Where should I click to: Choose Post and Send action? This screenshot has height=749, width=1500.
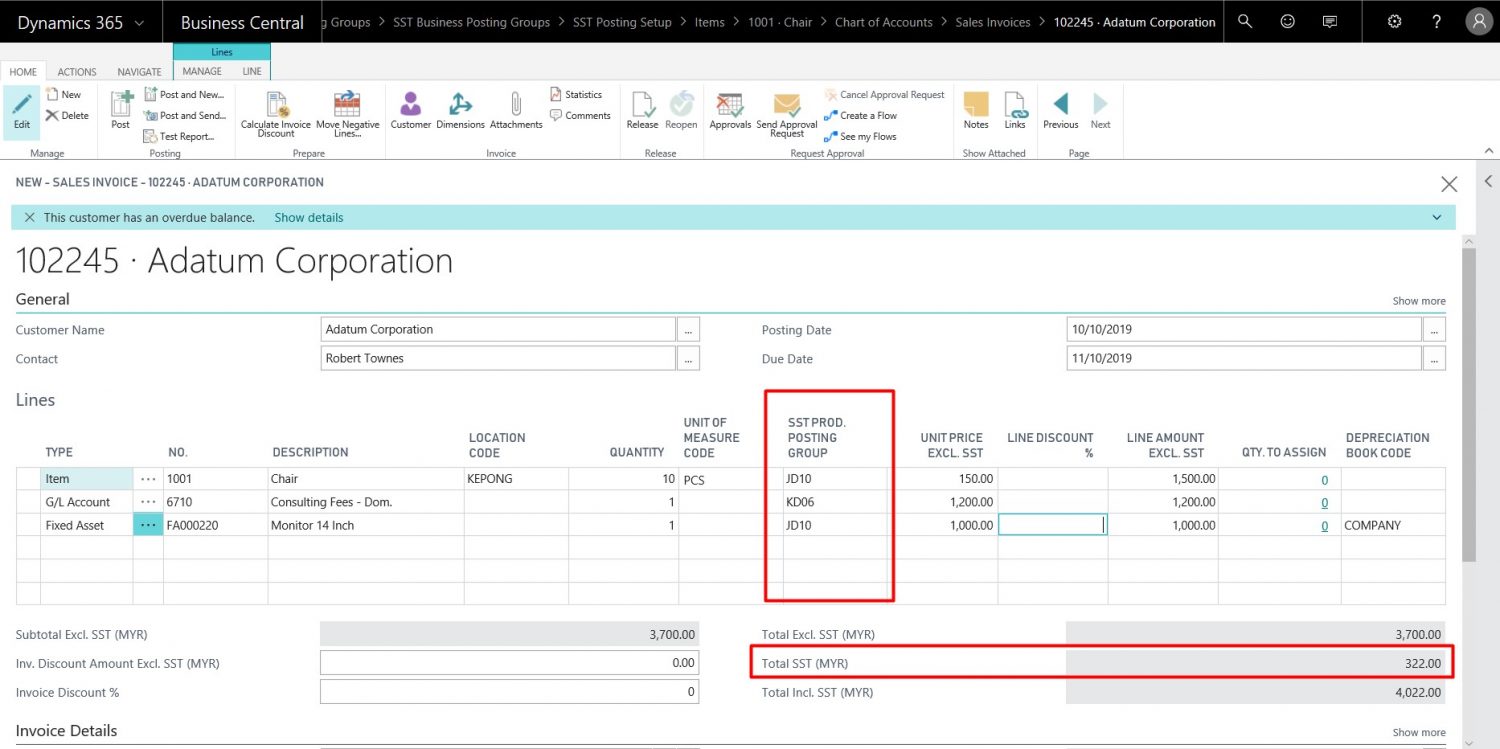tap(184, 116)
